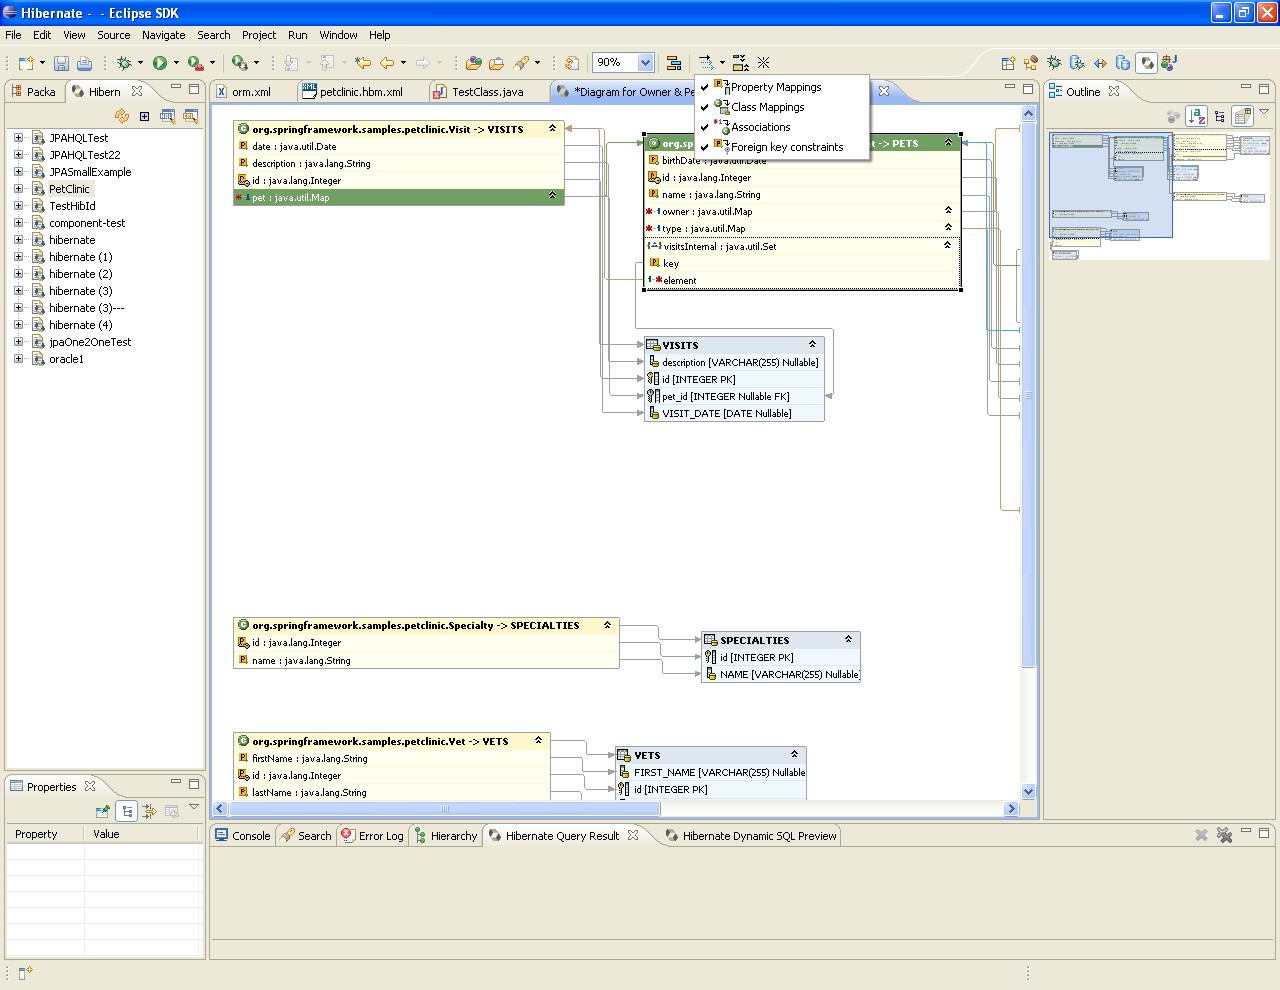Open the 90% zoom level dropdown

(645, 63)
